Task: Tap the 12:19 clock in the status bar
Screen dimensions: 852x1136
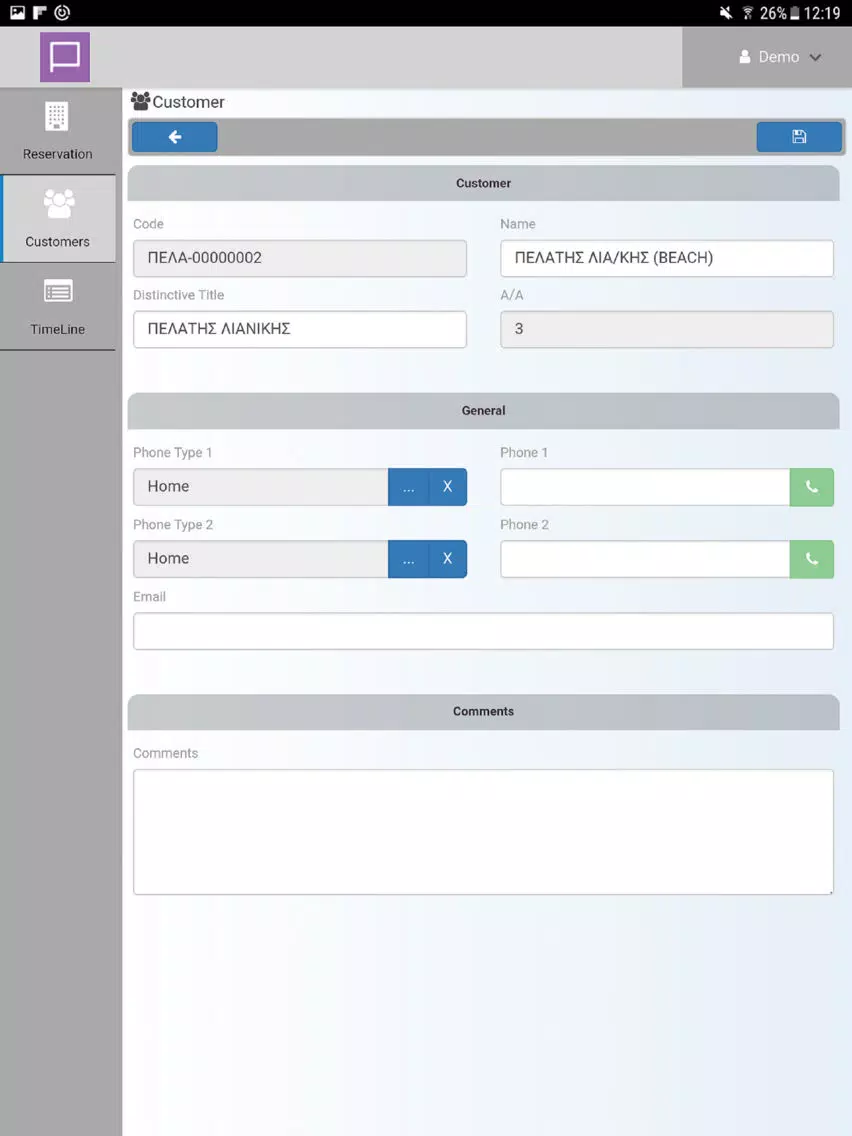Action: [x=822, y=13]
